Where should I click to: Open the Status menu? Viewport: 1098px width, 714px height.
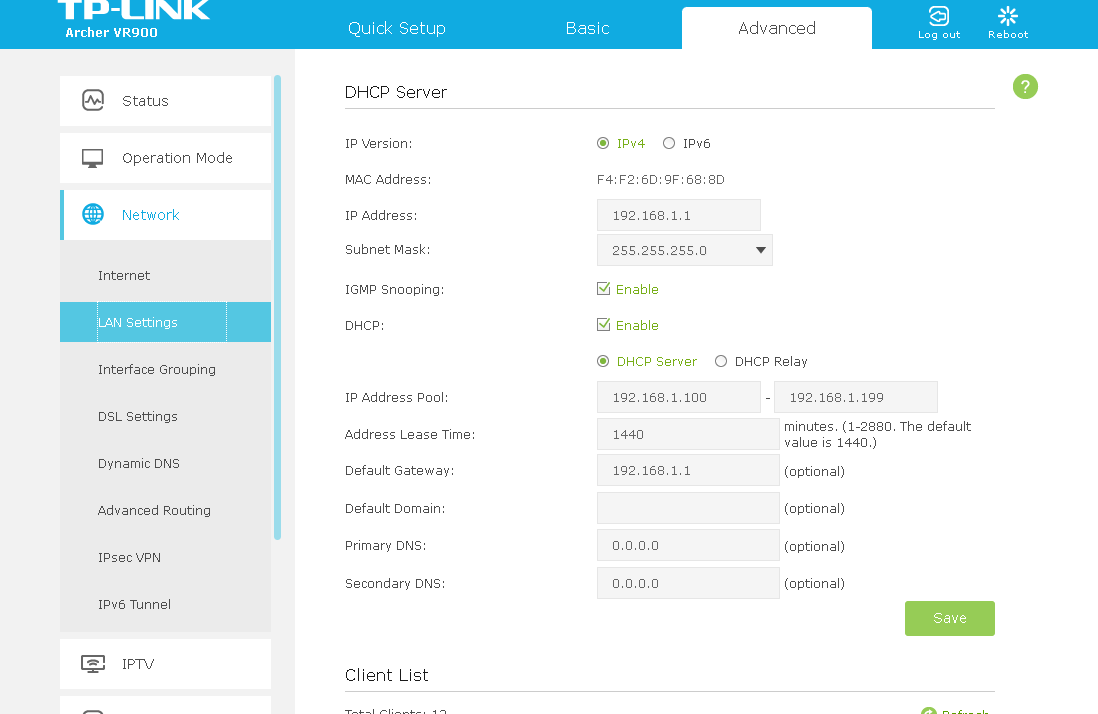click(165, 101)
